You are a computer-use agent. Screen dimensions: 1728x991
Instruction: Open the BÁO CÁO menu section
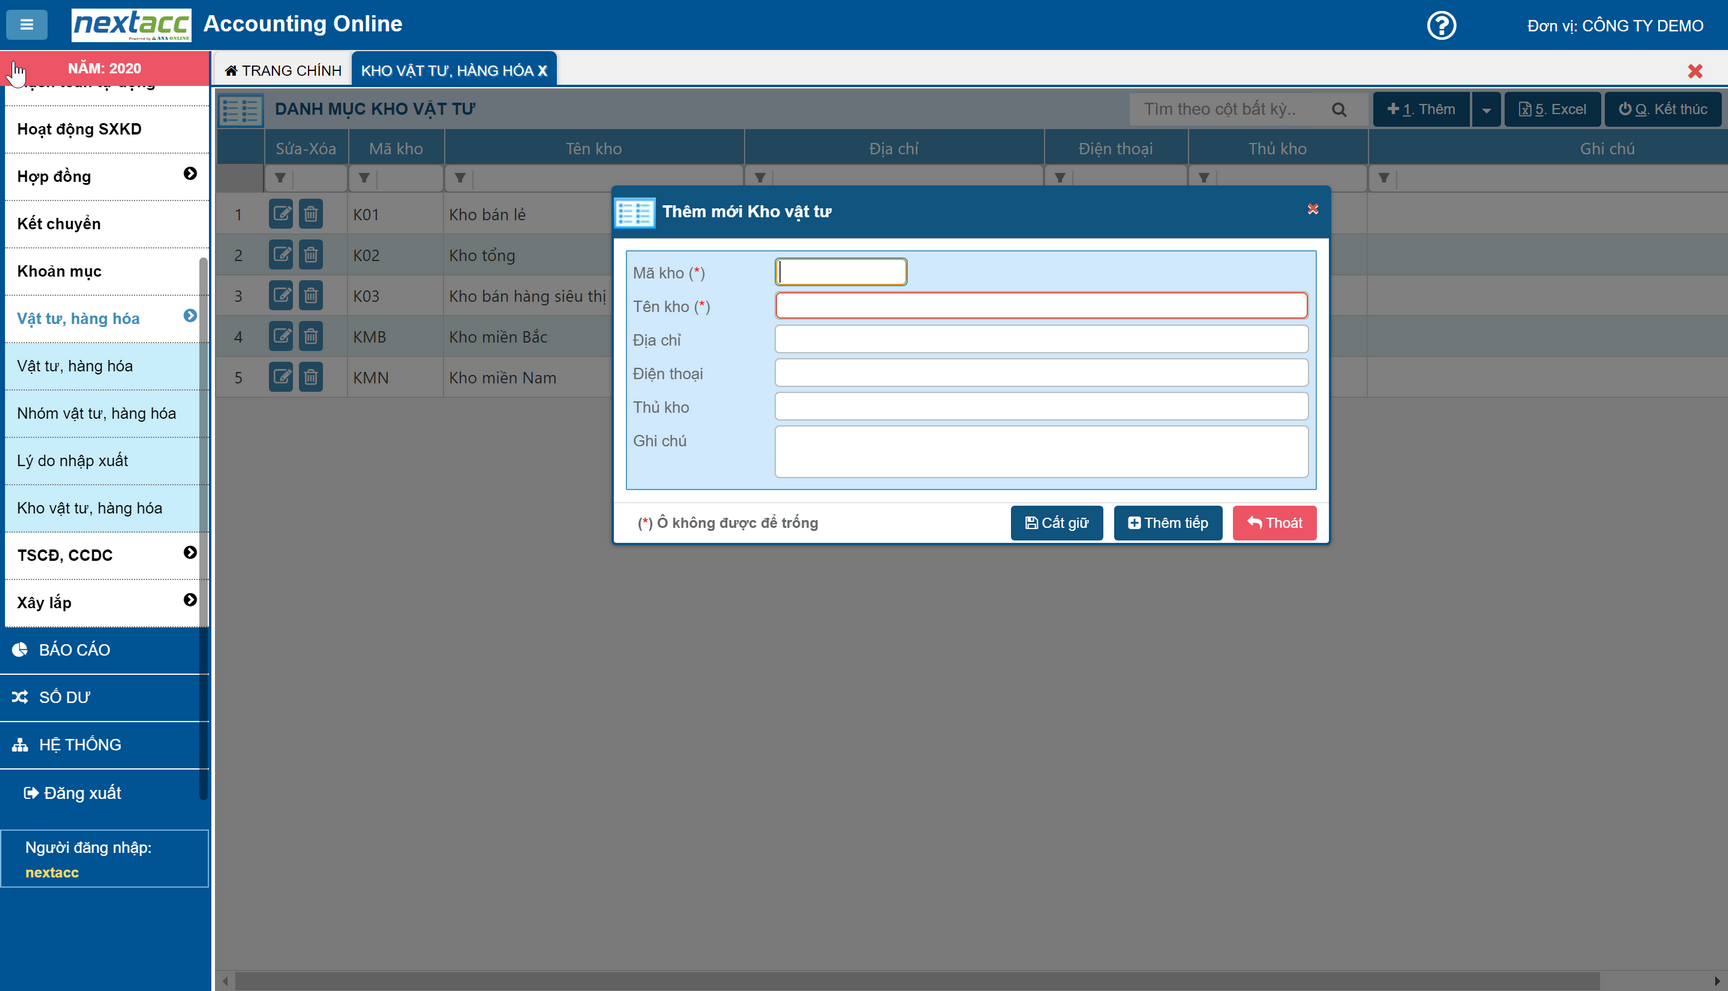75,650
